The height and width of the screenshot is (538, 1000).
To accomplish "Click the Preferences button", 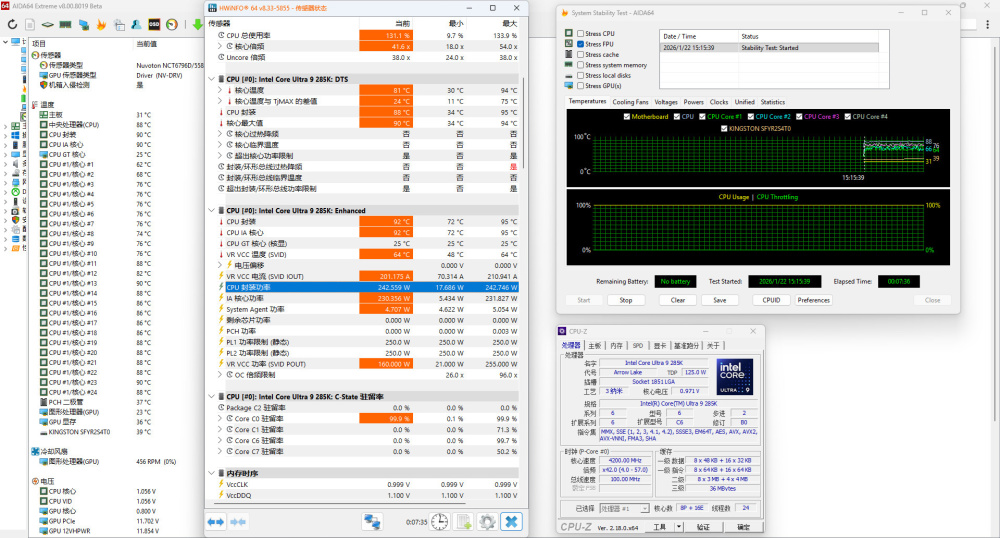I will 813,300.
